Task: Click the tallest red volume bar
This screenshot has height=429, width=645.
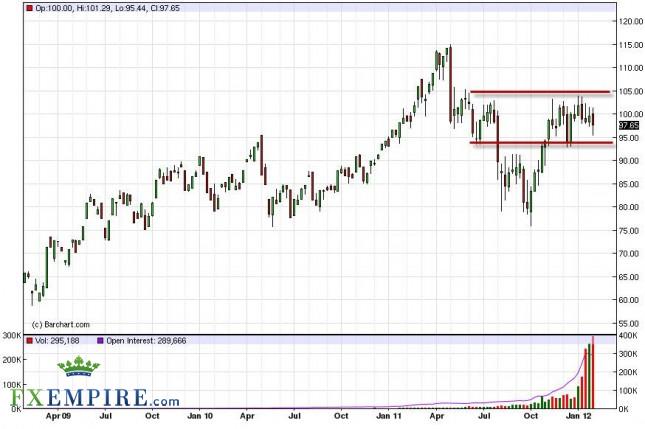Action: tap(593, 373)
